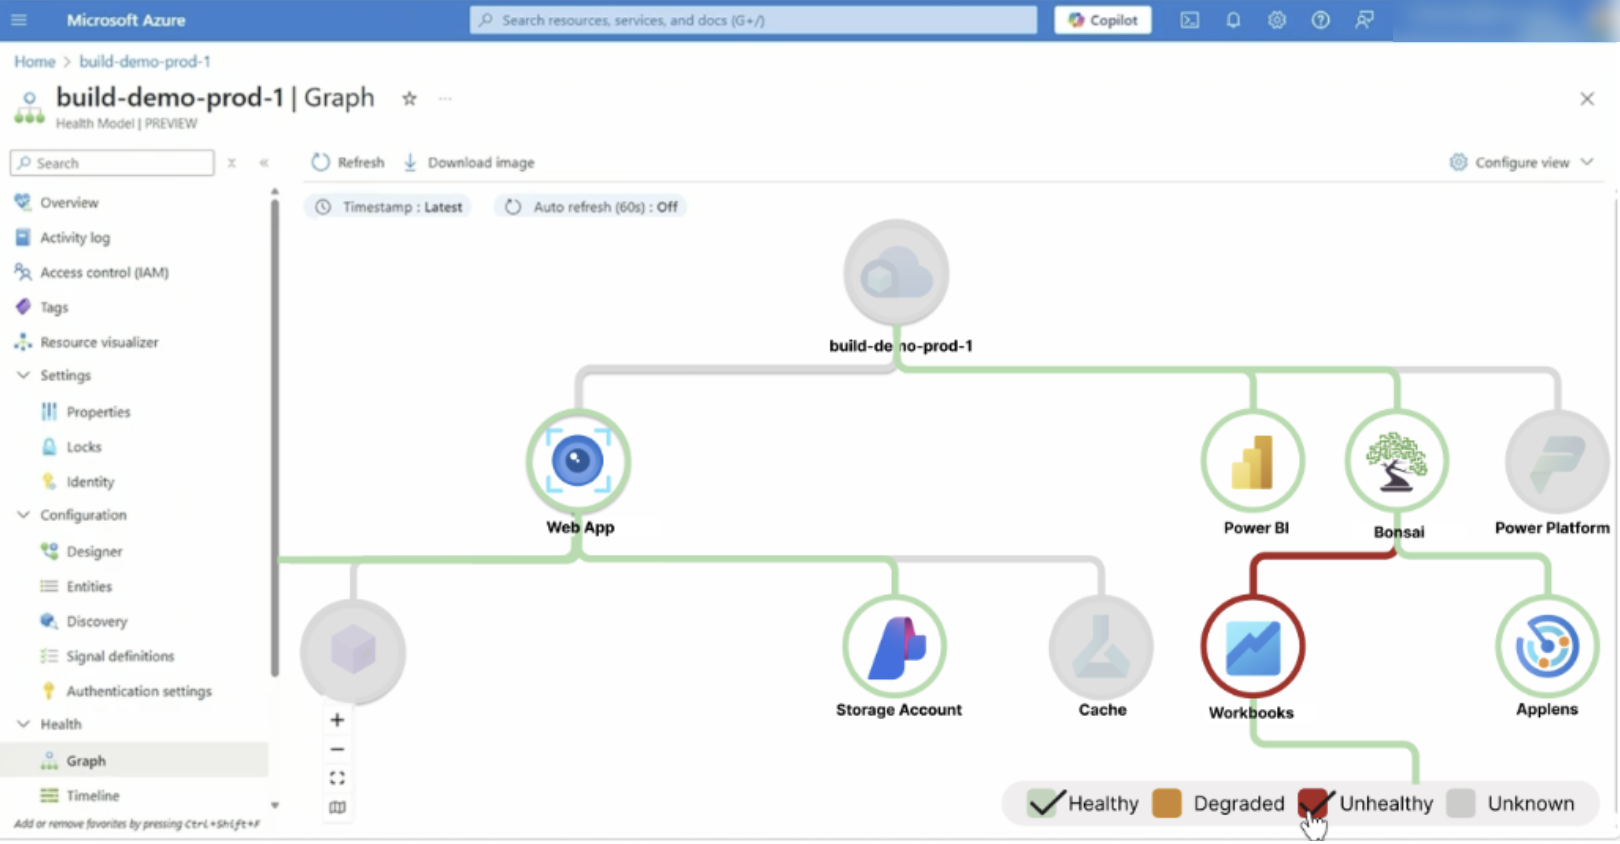
Task: Open the Timestamp: Latest selector
Action: (x=389, y=207)
